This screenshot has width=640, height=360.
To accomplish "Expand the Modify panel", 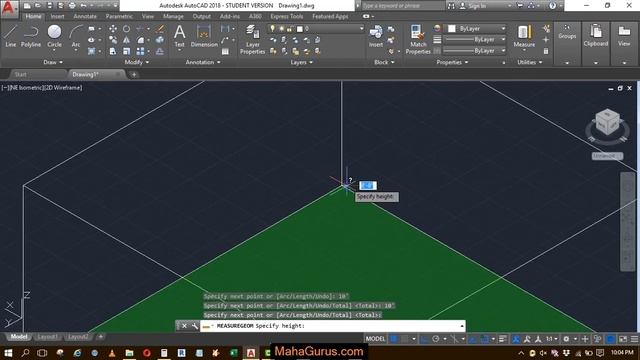I will coord(137,62).
